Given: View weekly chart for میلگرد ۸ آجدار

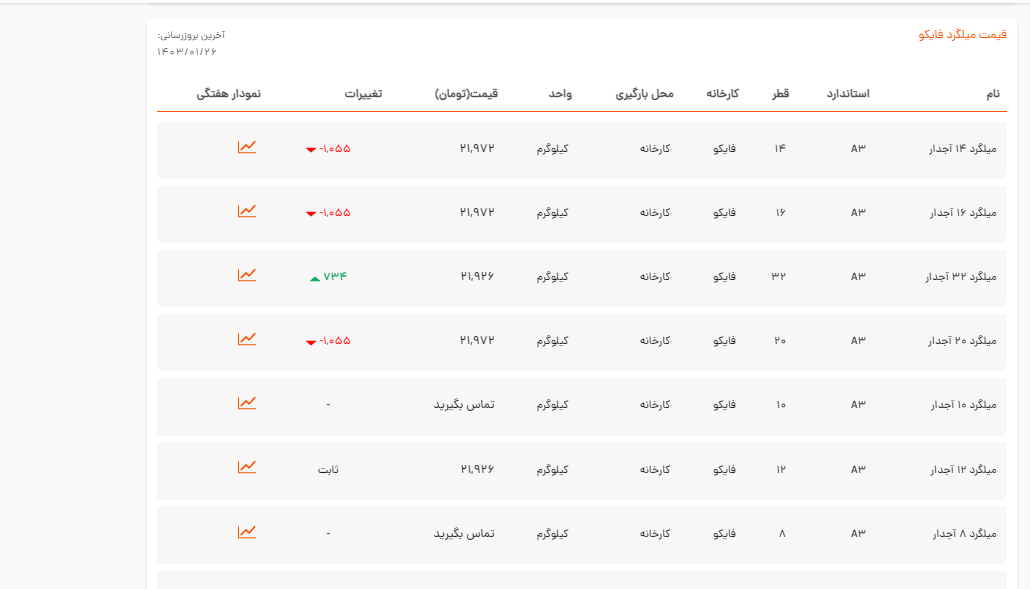Looking at the screenshot, I should pyautogui.click(x=247, y=531).
